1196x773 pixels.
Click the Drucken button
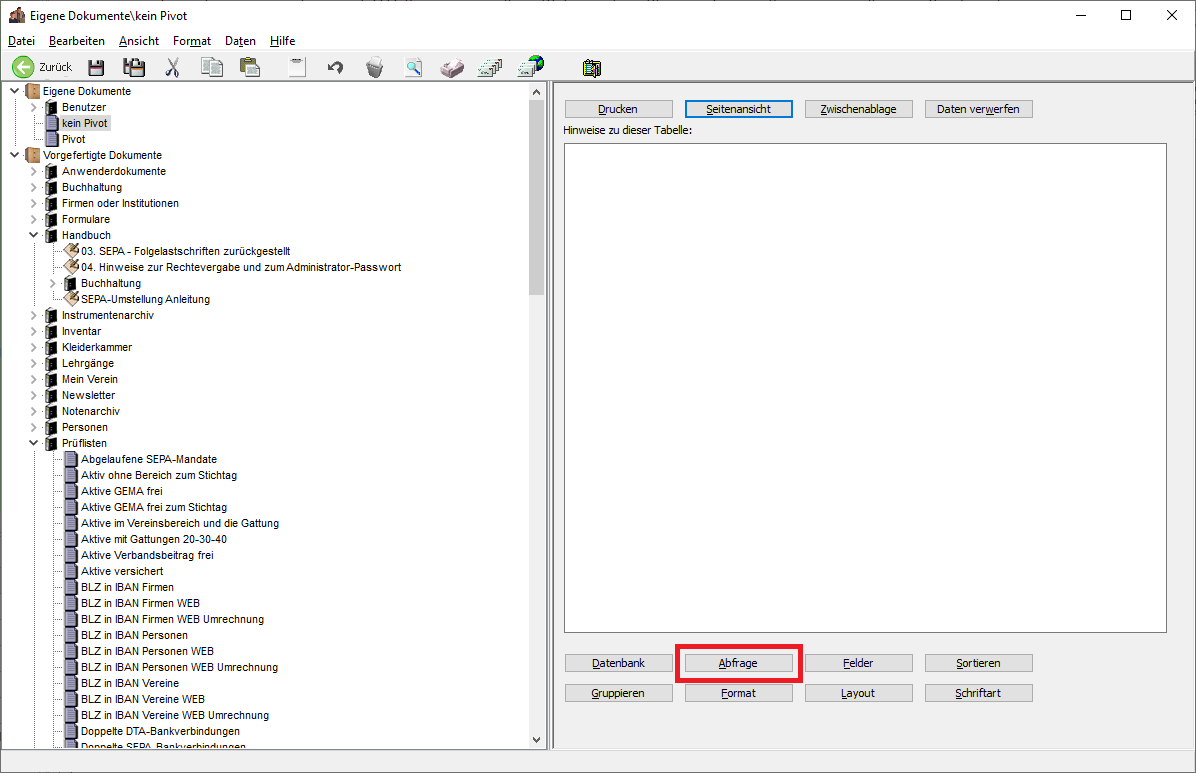coord(619,109)
